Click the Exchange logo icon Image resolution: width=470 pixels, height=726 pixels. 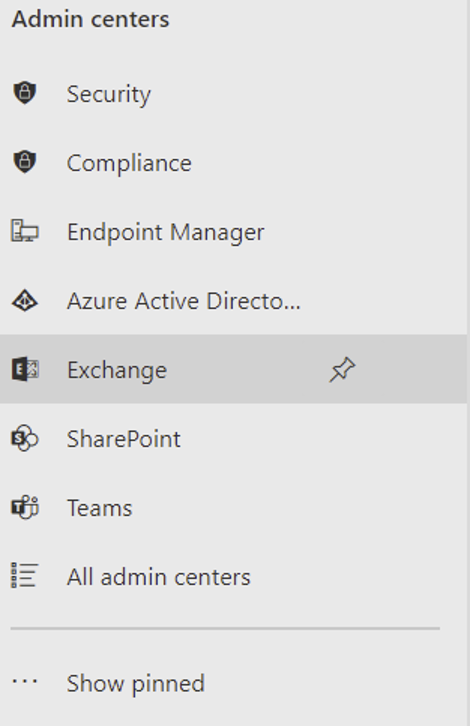25,369
